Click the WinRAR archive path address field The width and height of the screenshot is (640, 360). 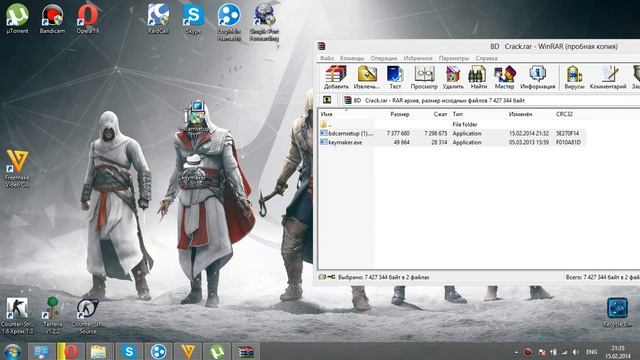coord(490,100)
